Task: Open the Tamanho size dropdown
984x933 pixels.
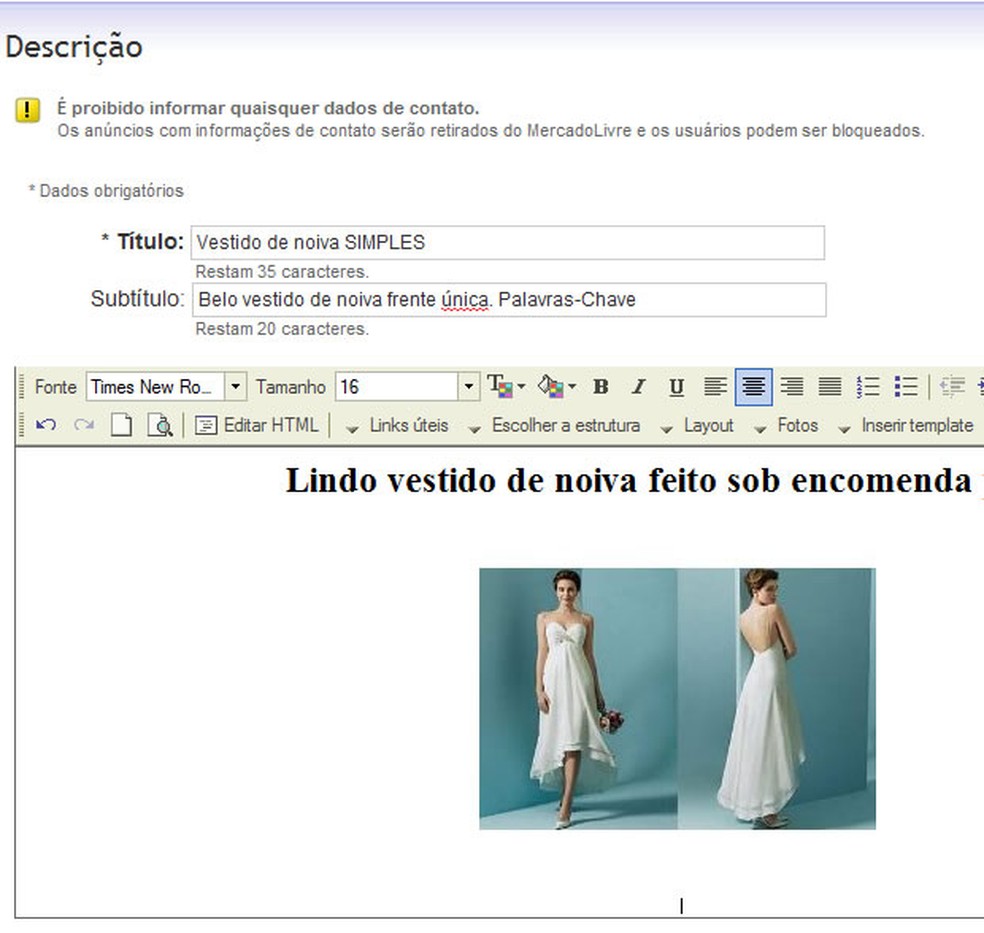Action: tap(467, 386)
